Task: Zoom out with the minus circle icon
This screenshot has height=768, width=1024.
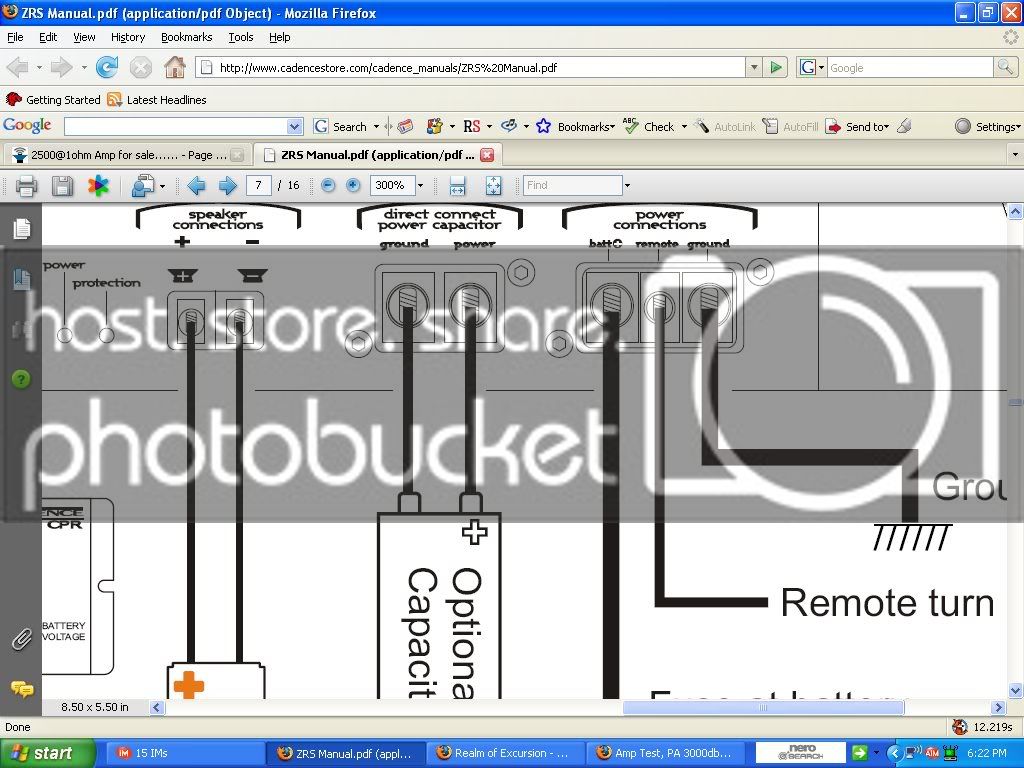Action: click(x=328, y=185)
